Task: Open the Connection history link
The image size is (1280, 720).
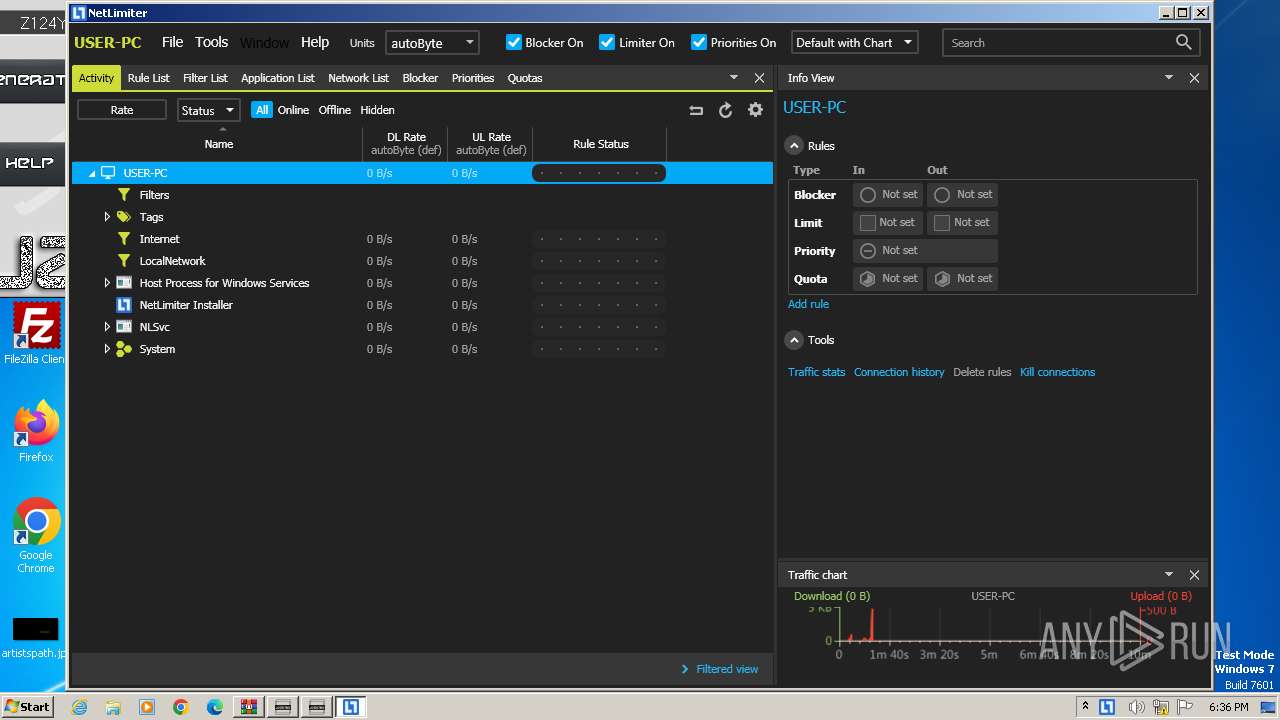Action: click(899, 372)
